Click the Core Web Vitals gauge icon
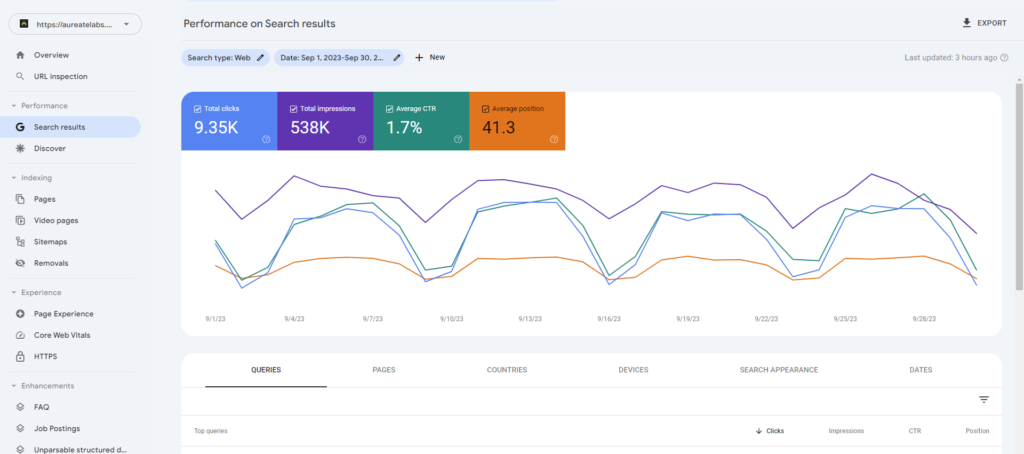The image size is (1024, 454). (x=20, y=335)
